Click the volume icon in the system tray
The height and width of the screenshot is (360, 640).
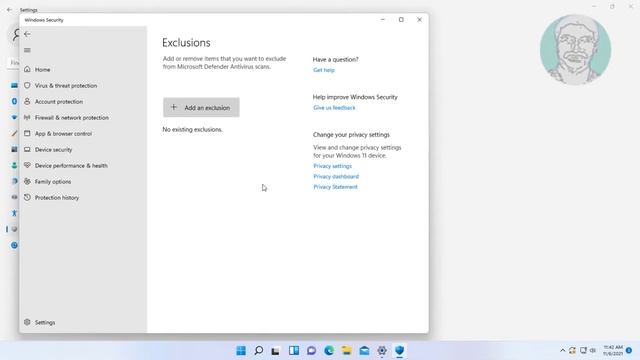593,350
